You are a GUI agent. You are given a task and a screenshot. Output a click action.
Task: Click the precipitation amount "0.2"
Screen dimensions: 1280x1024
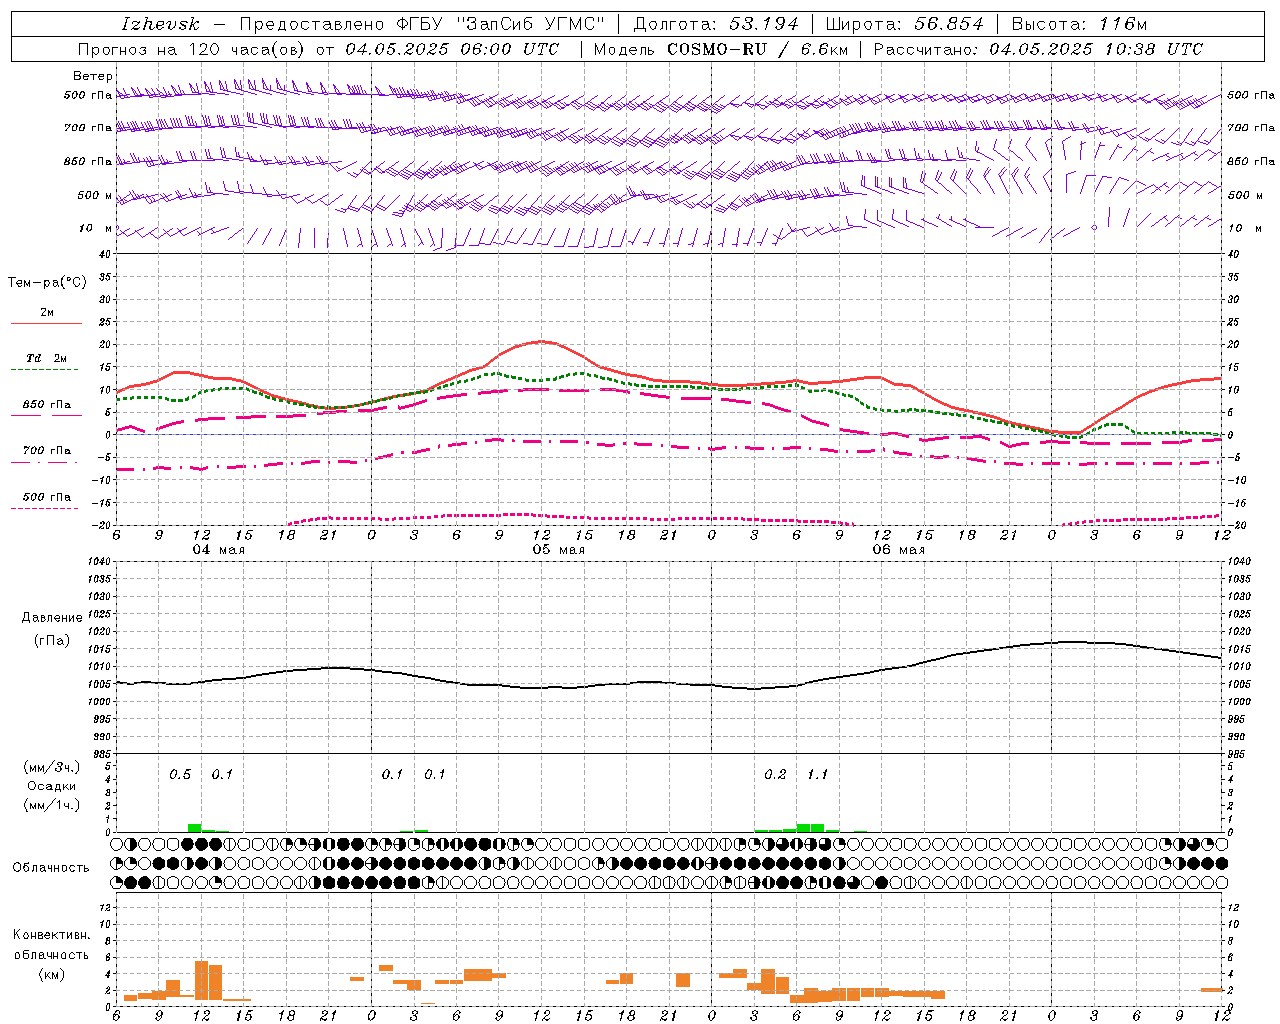click(x=775, y=774)
